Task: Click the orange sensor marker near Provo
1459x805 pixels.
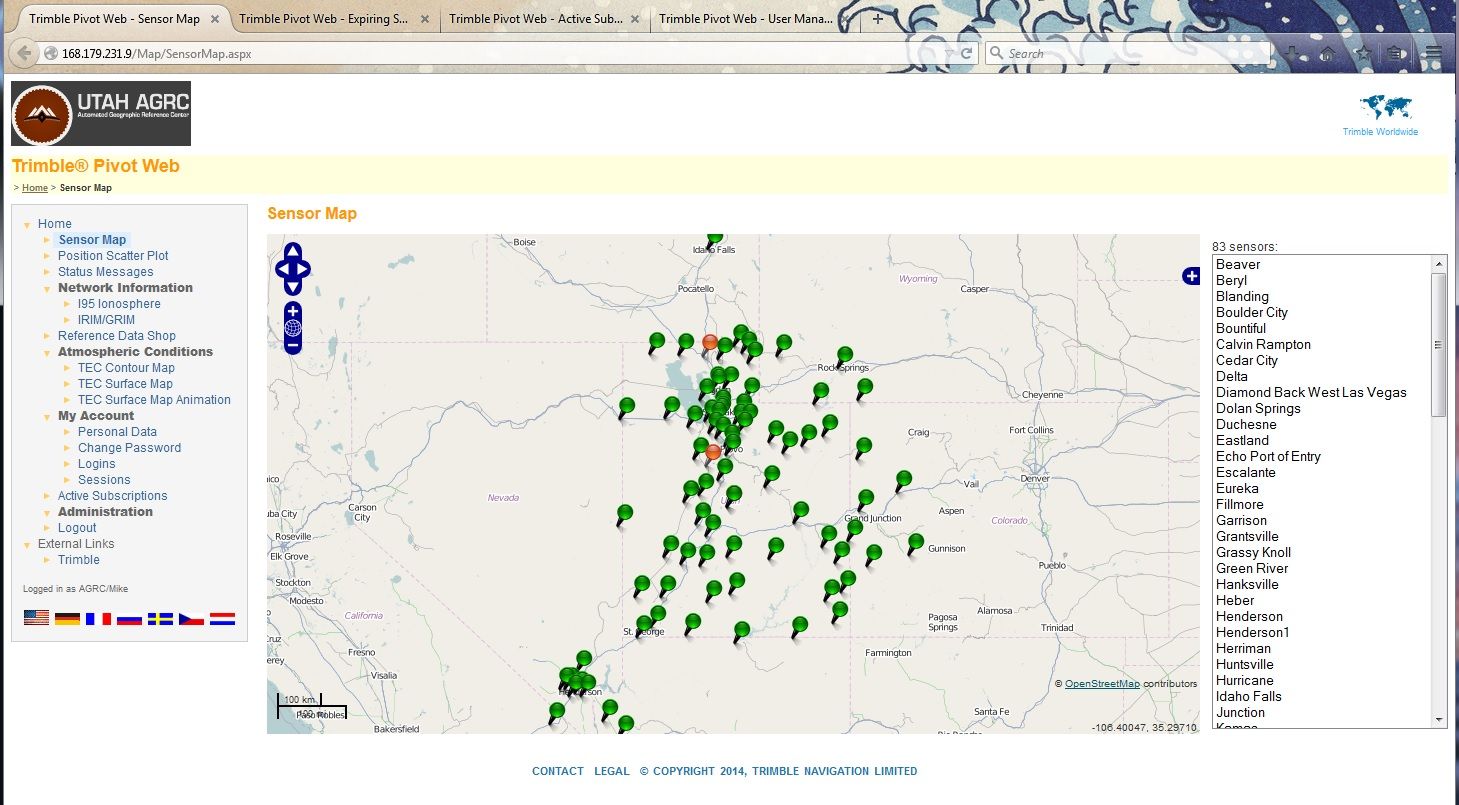Action: tap(713, 453)
